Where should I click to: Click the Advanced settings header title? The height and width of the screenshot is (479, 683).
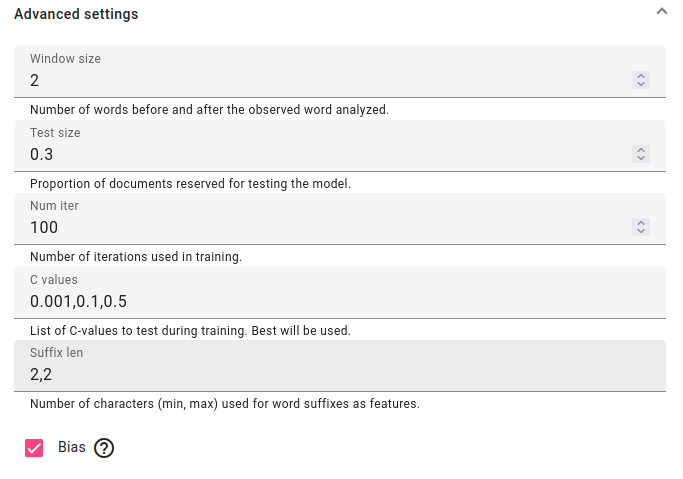[x=76, y=14]
